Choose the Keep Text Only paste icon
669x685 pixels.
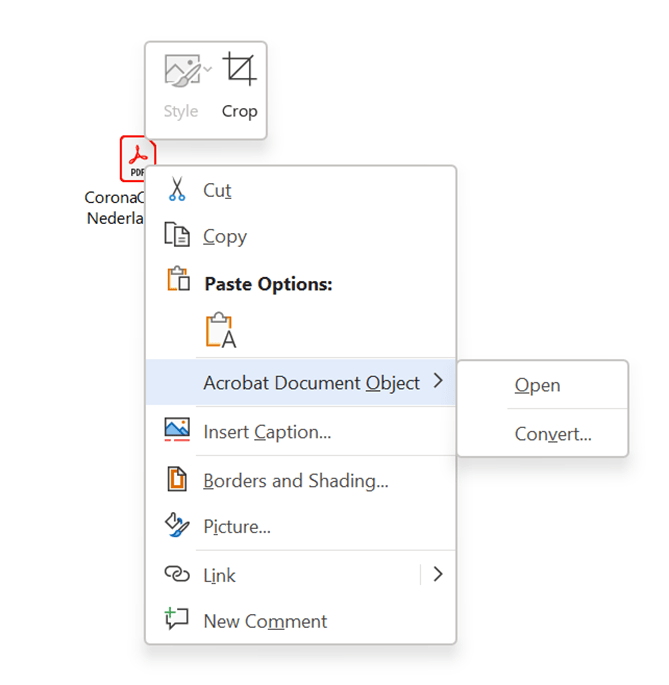[220, 332]
